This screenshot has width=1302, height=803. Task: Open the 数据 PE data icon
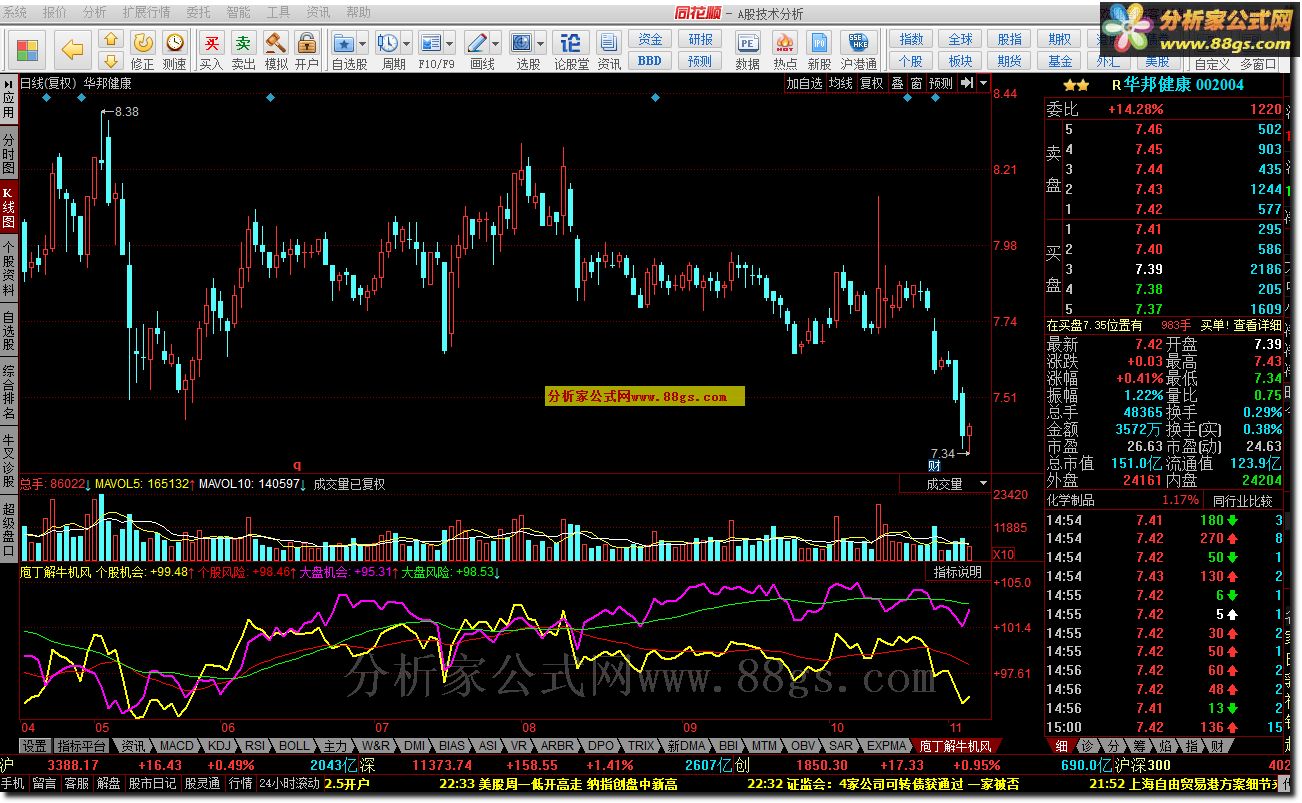point(747,43)
